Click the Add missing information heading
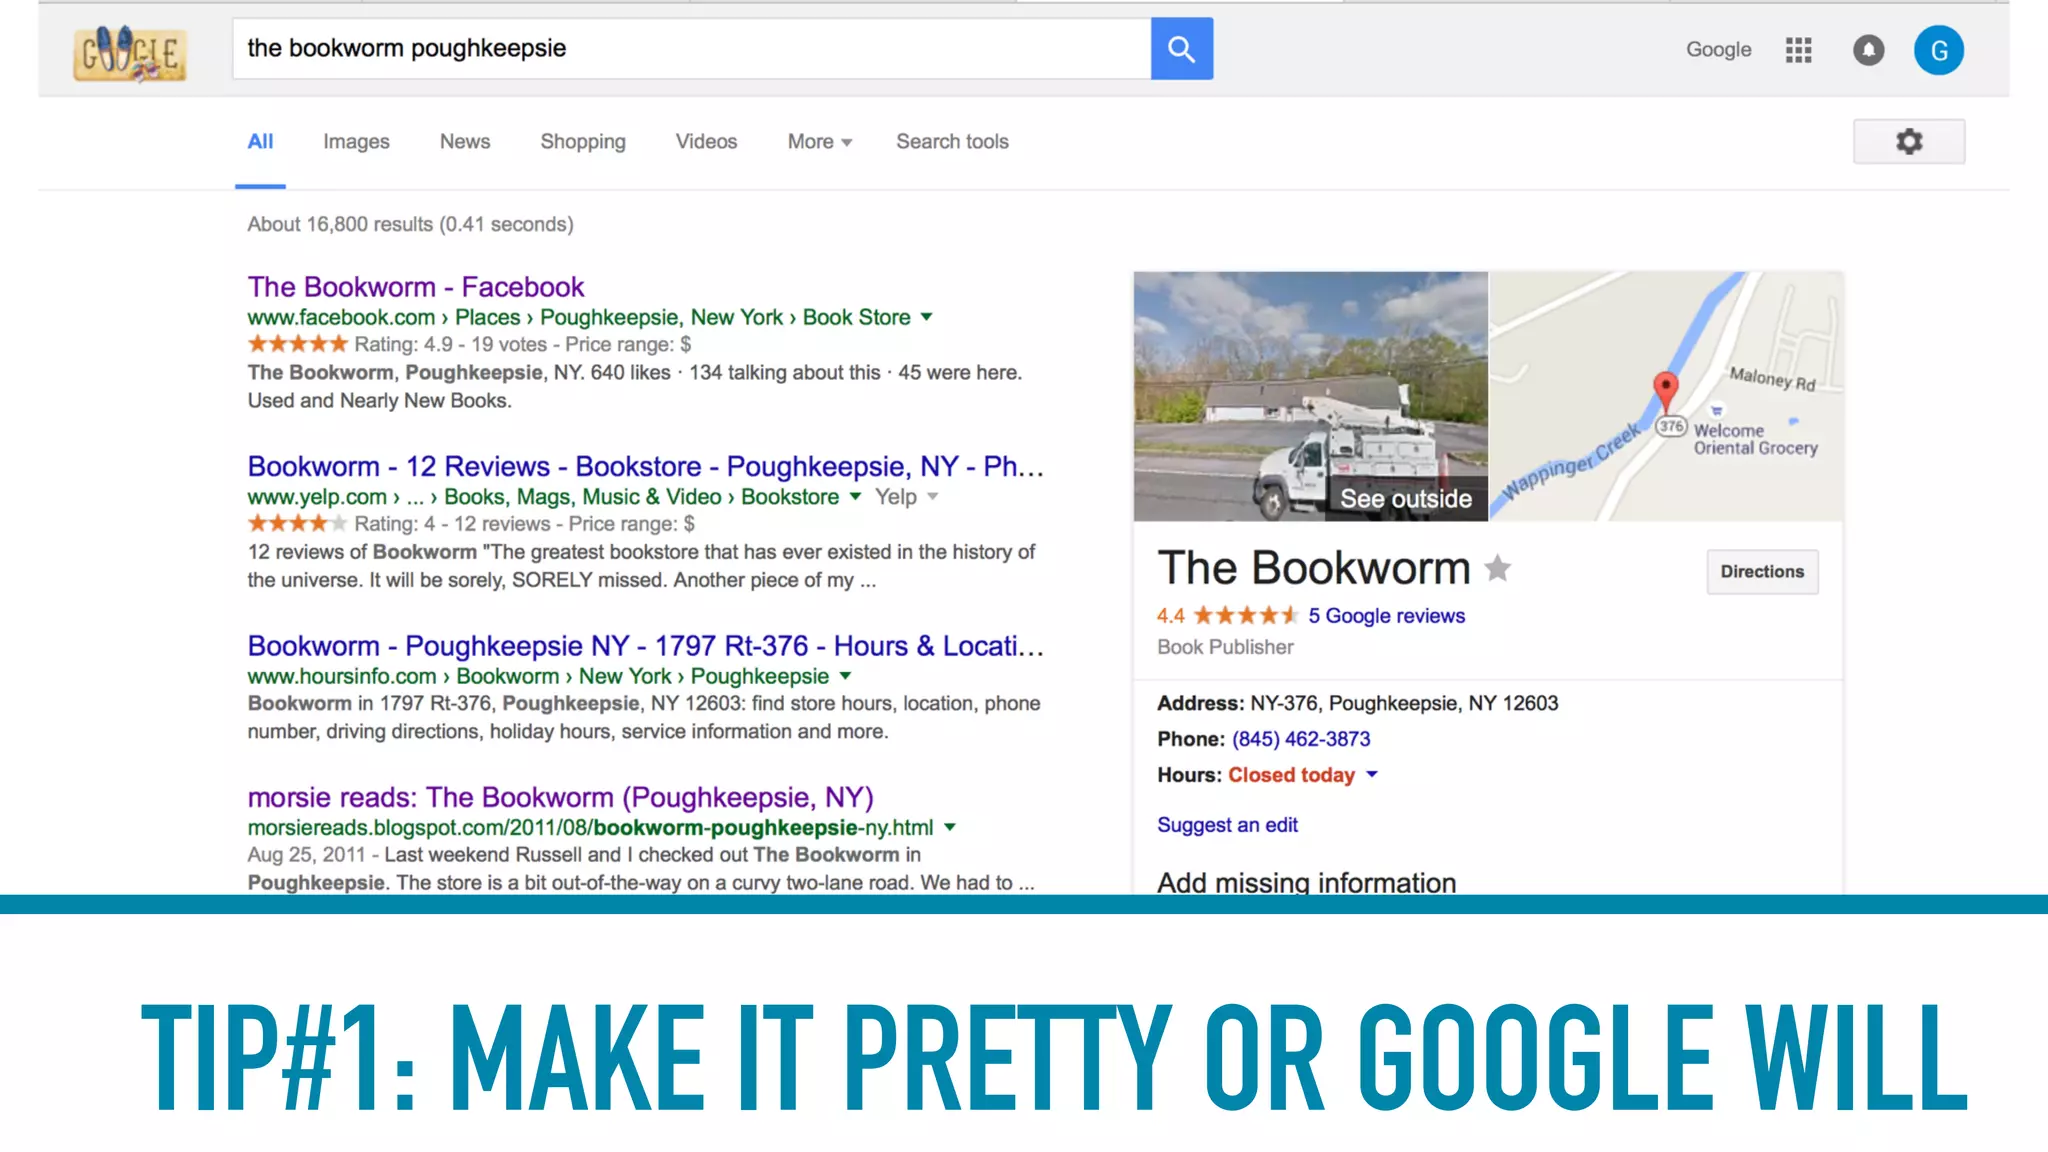This screenshot has width=2048, height=1152. pyautogui.click(x=1306, y=882)
